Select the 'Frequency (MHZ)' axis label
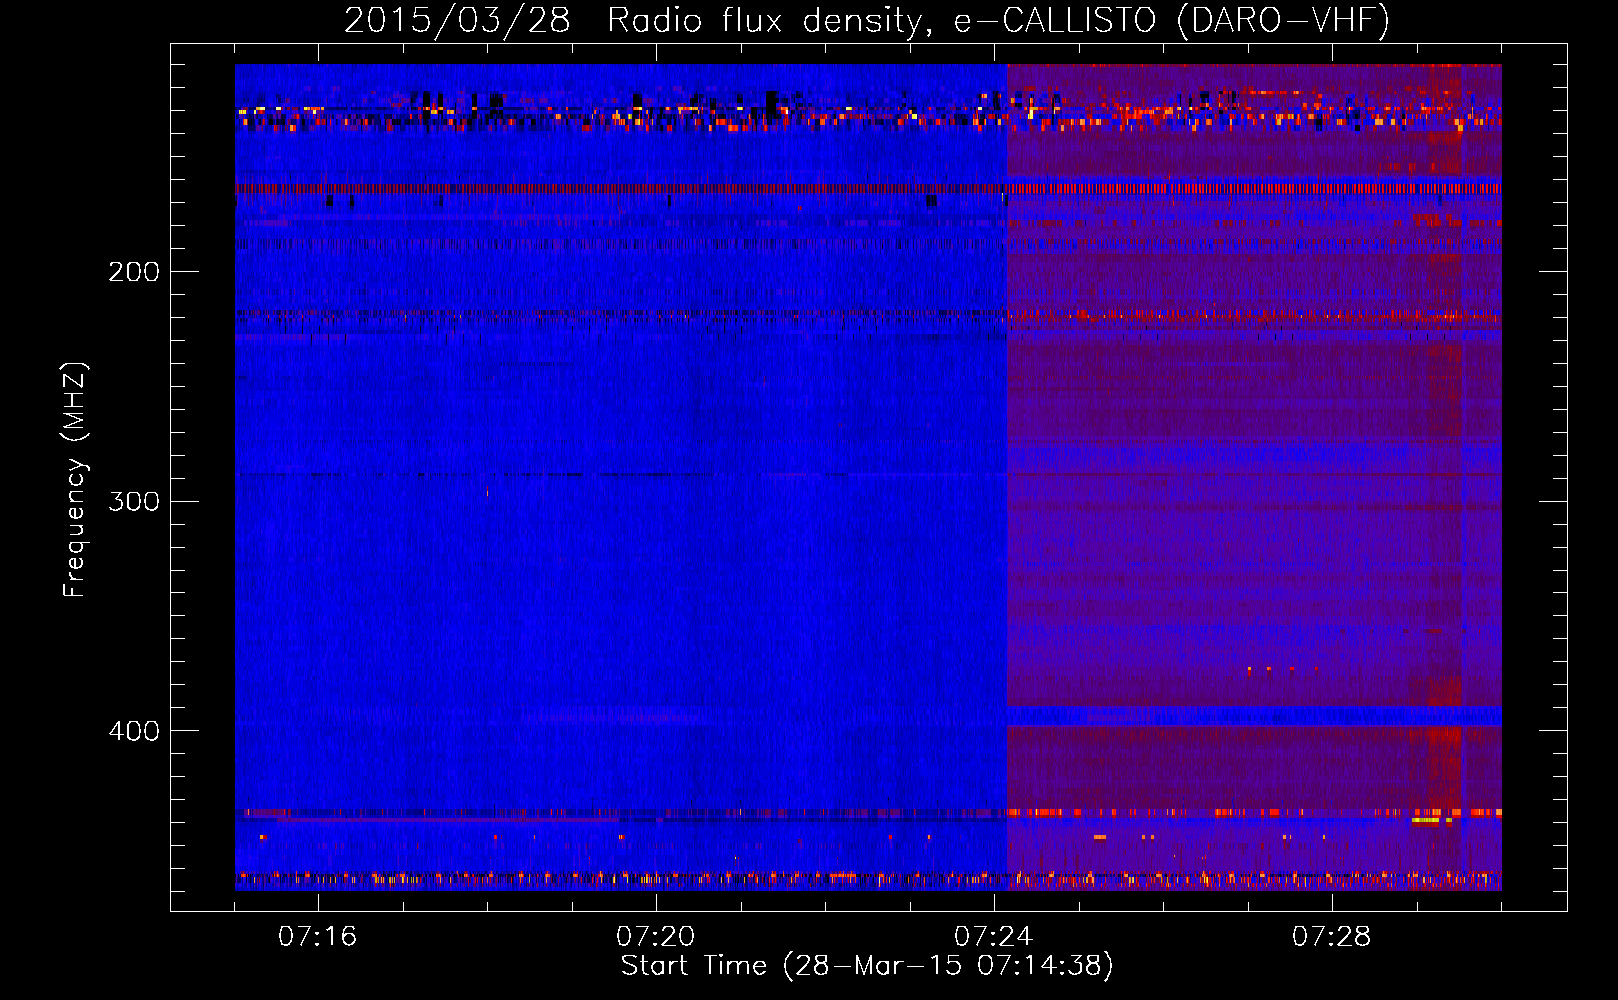 (x=75, y=479)
